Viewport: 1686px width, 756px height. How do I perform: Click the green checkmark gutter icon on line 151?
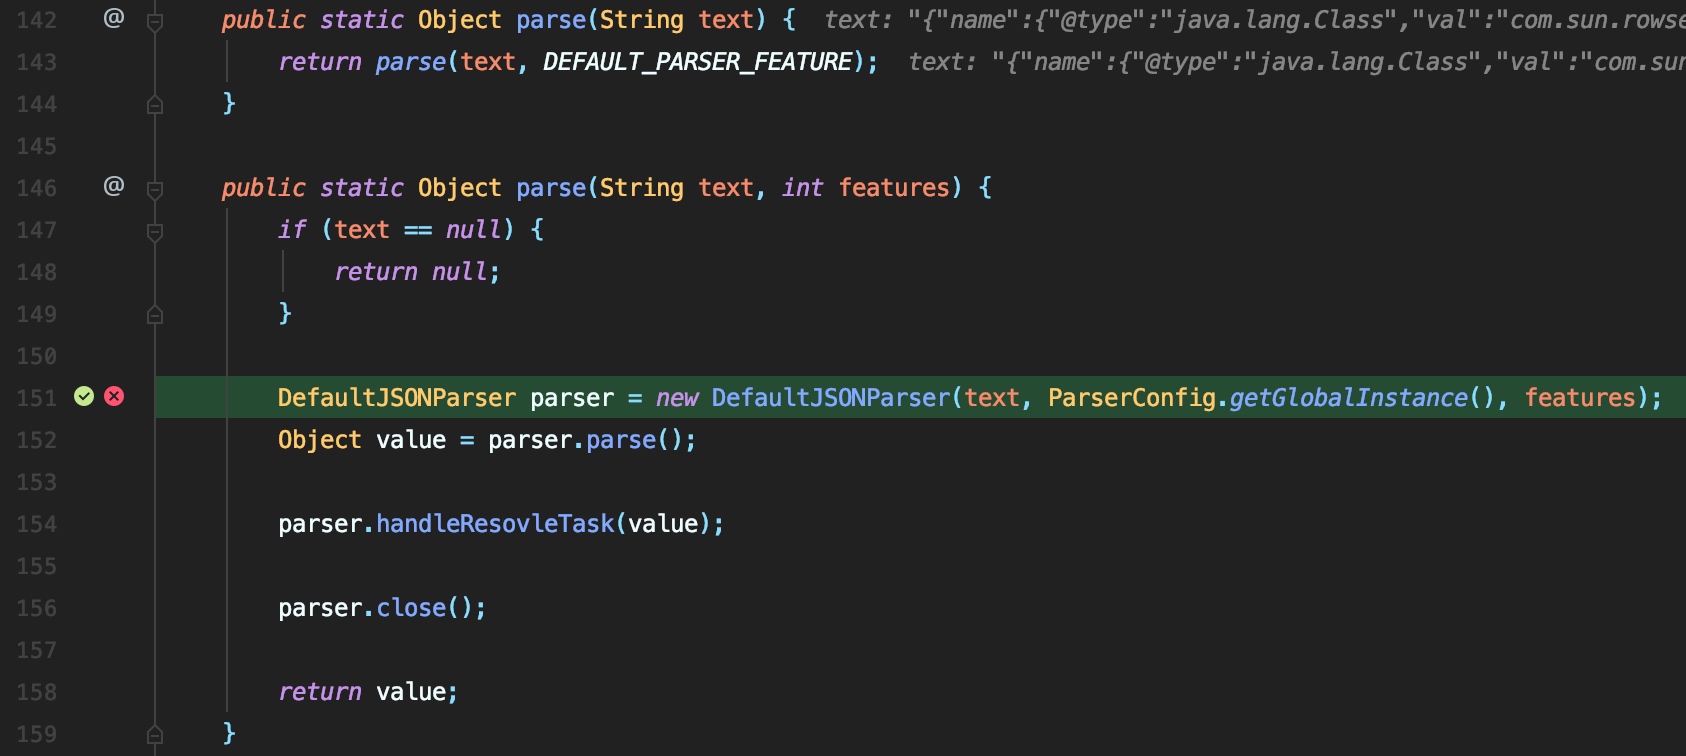click(84, 397)
